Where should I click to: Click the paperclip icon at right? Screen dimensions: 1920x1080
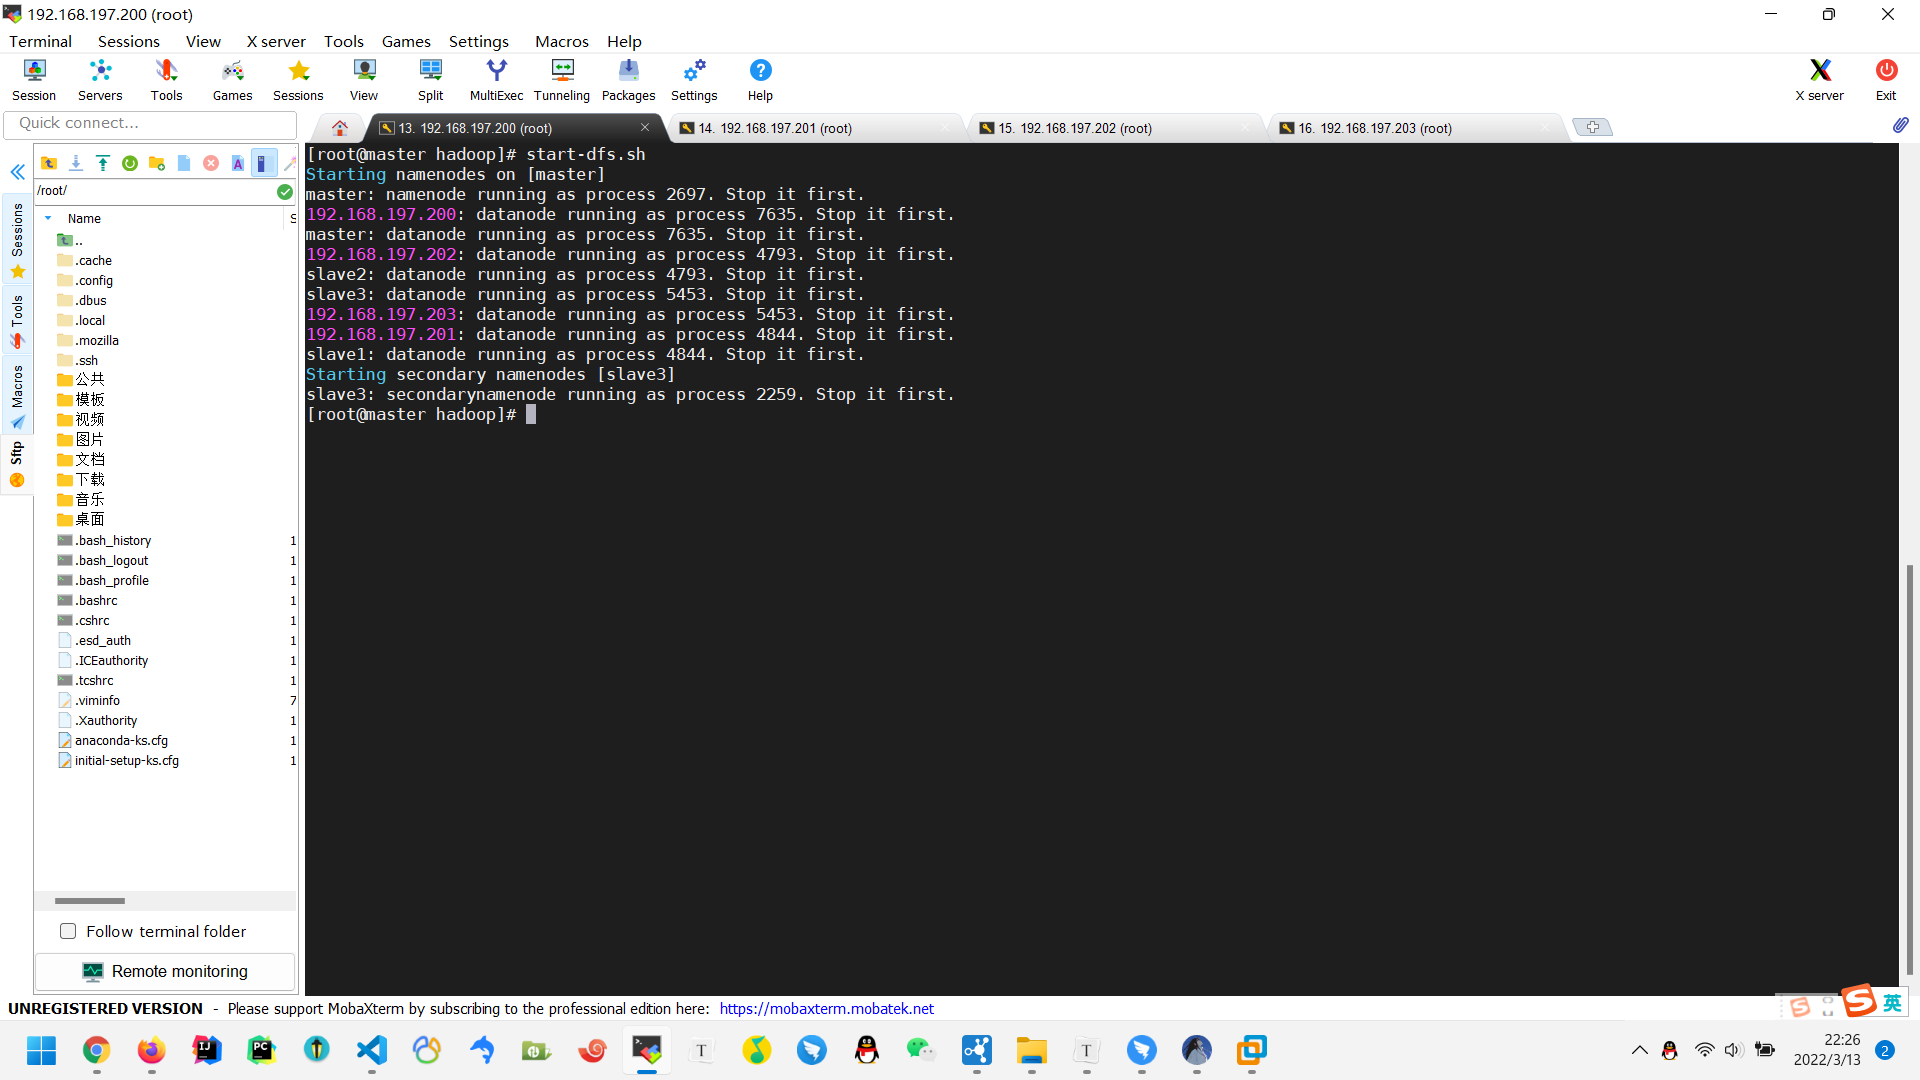1900,125
